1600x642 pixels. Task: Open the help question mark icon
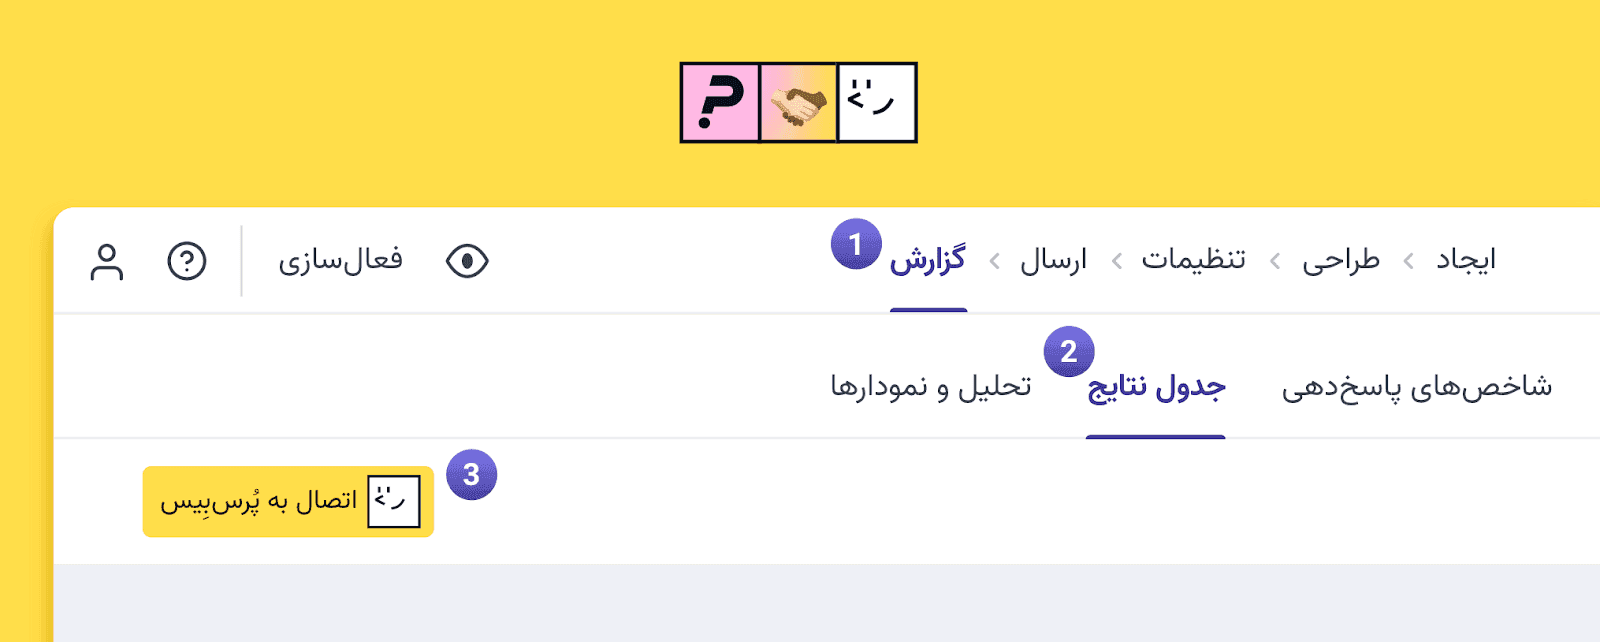(187, 262)
